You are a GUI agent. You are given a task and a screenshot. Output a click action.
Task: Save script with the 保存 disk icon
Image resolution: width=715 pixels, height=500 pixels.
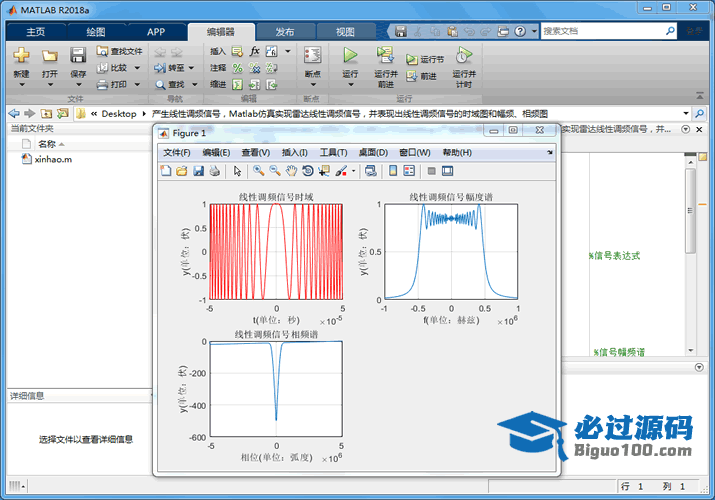point(78,56)
